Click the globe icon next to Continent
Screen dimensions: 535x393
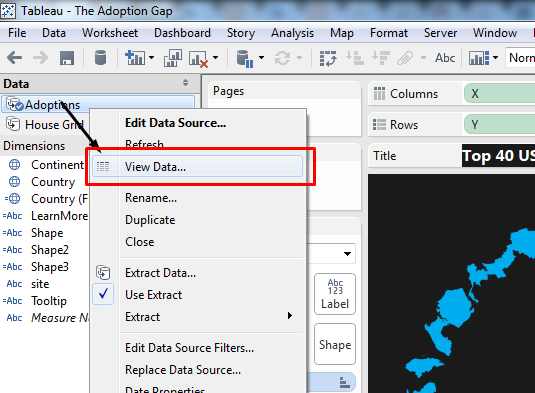[x=14, y=164]
